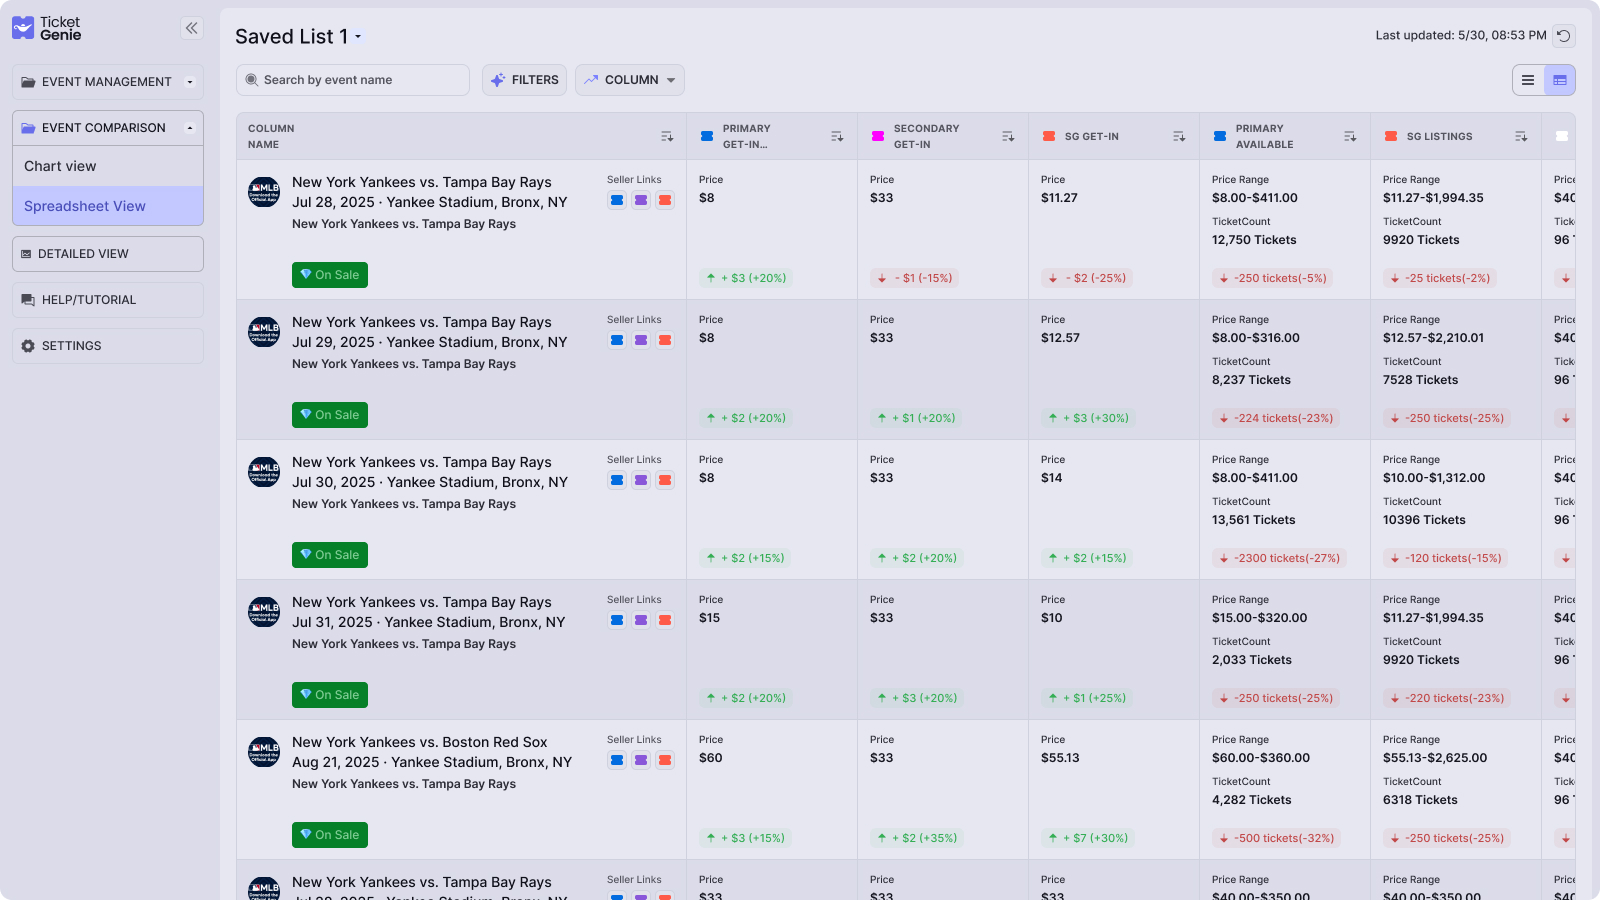Open the FILTERS panel
1600x900 pixels.
524,79
